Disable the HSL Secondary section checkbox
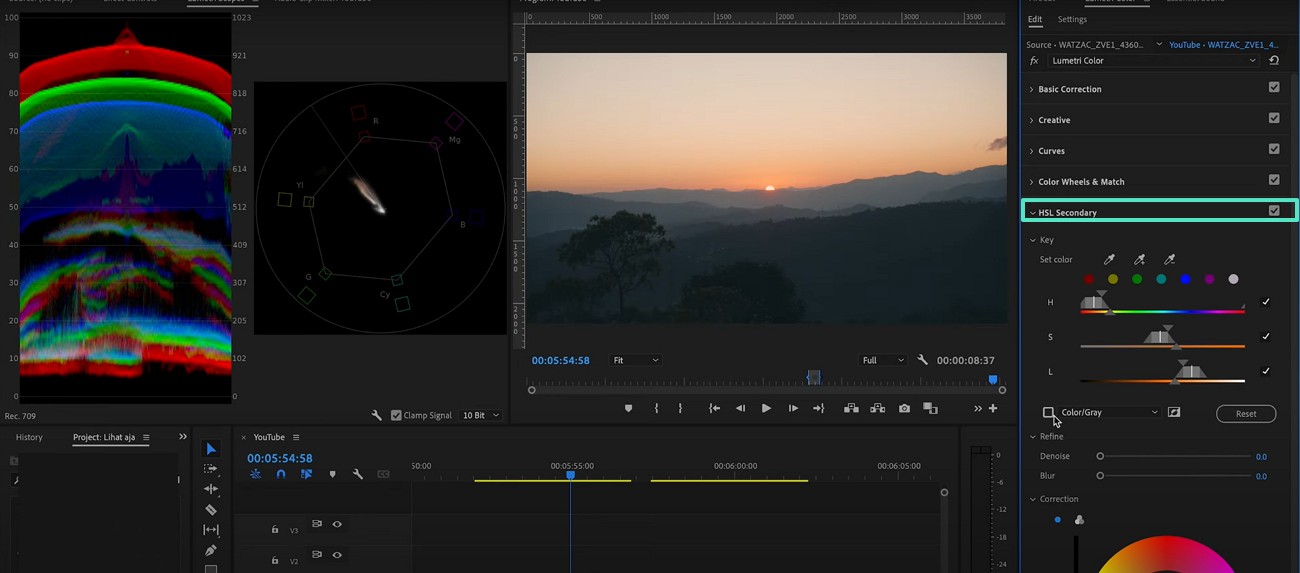This screenshot has width=1300, height=573. click(x=1273, y=211)
